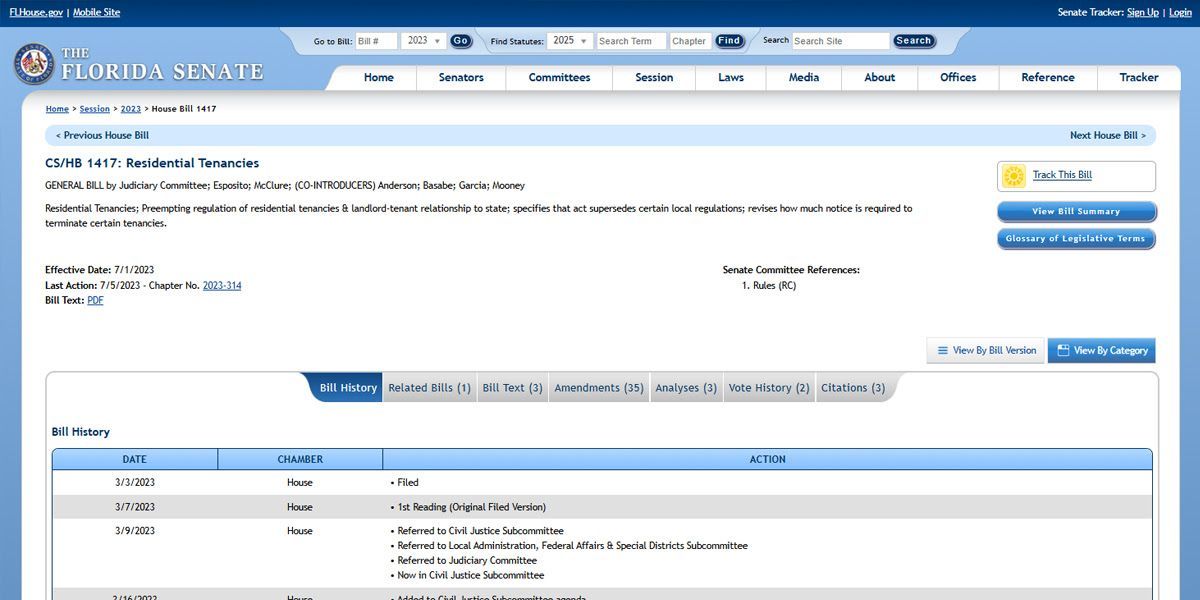The width and height of the screenshot is (1200, 600).
Task: Click the Search button in header
Action: (x=913, y=41)
